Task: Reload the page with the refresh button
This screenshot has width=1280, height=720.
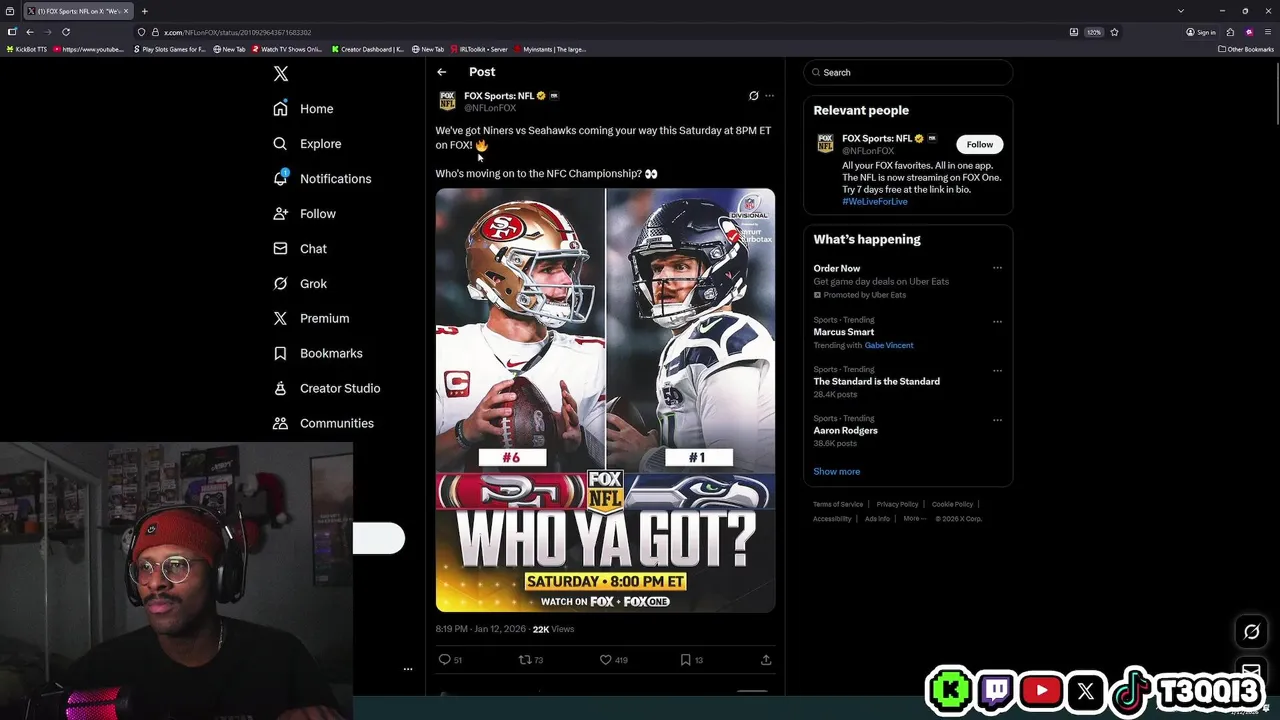Action: (66, 32)
